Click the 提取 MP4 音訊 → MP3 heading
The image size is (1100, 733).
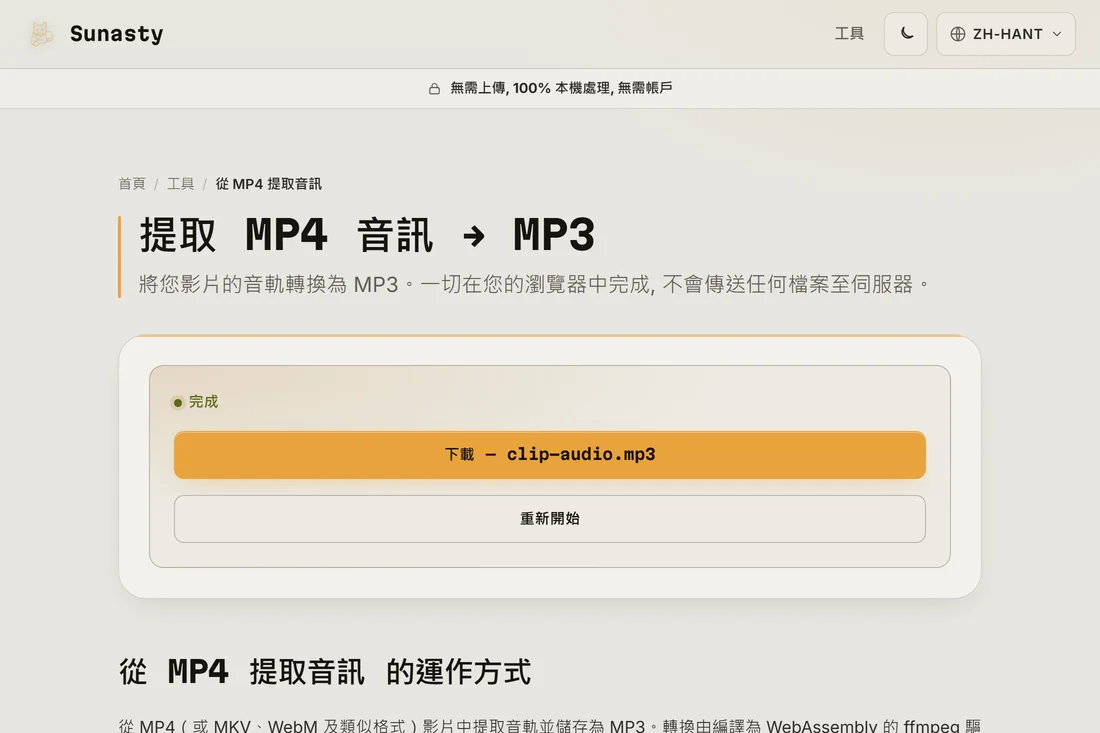tap(367, 235)
